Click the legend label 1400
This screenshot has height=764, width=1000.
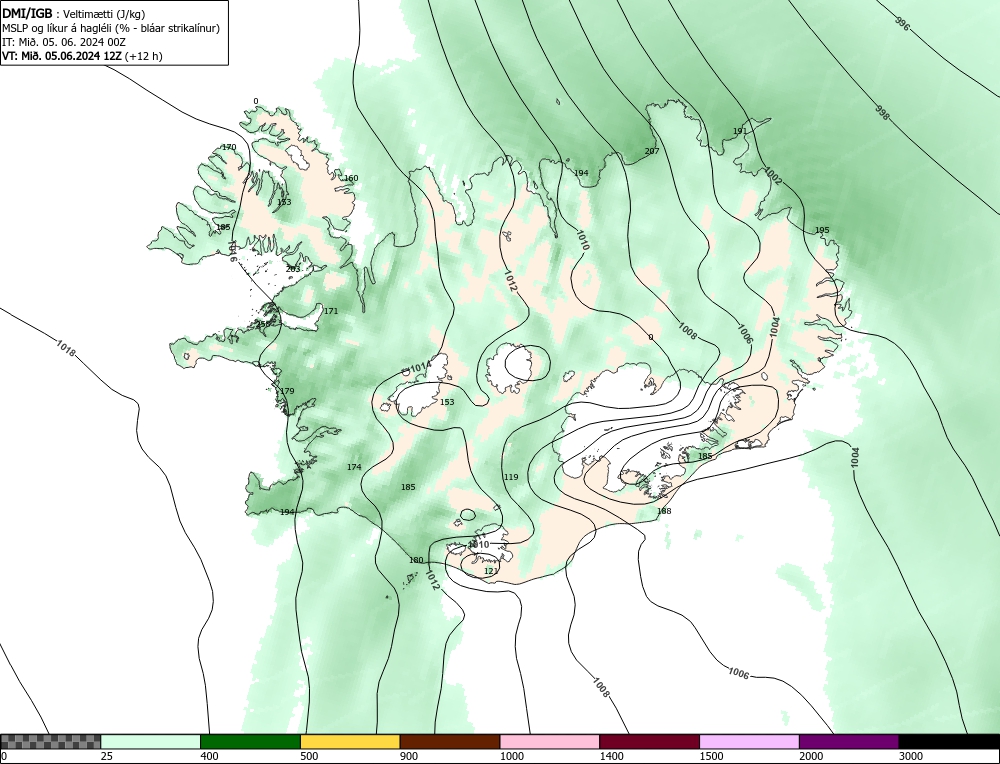click(611, 756)
